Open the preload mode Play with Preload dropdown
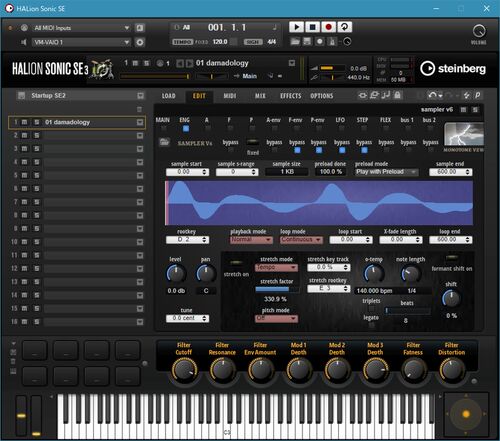The height and width of the screenshot is (441, 500). pyautogui.click(x=386, y=172)
